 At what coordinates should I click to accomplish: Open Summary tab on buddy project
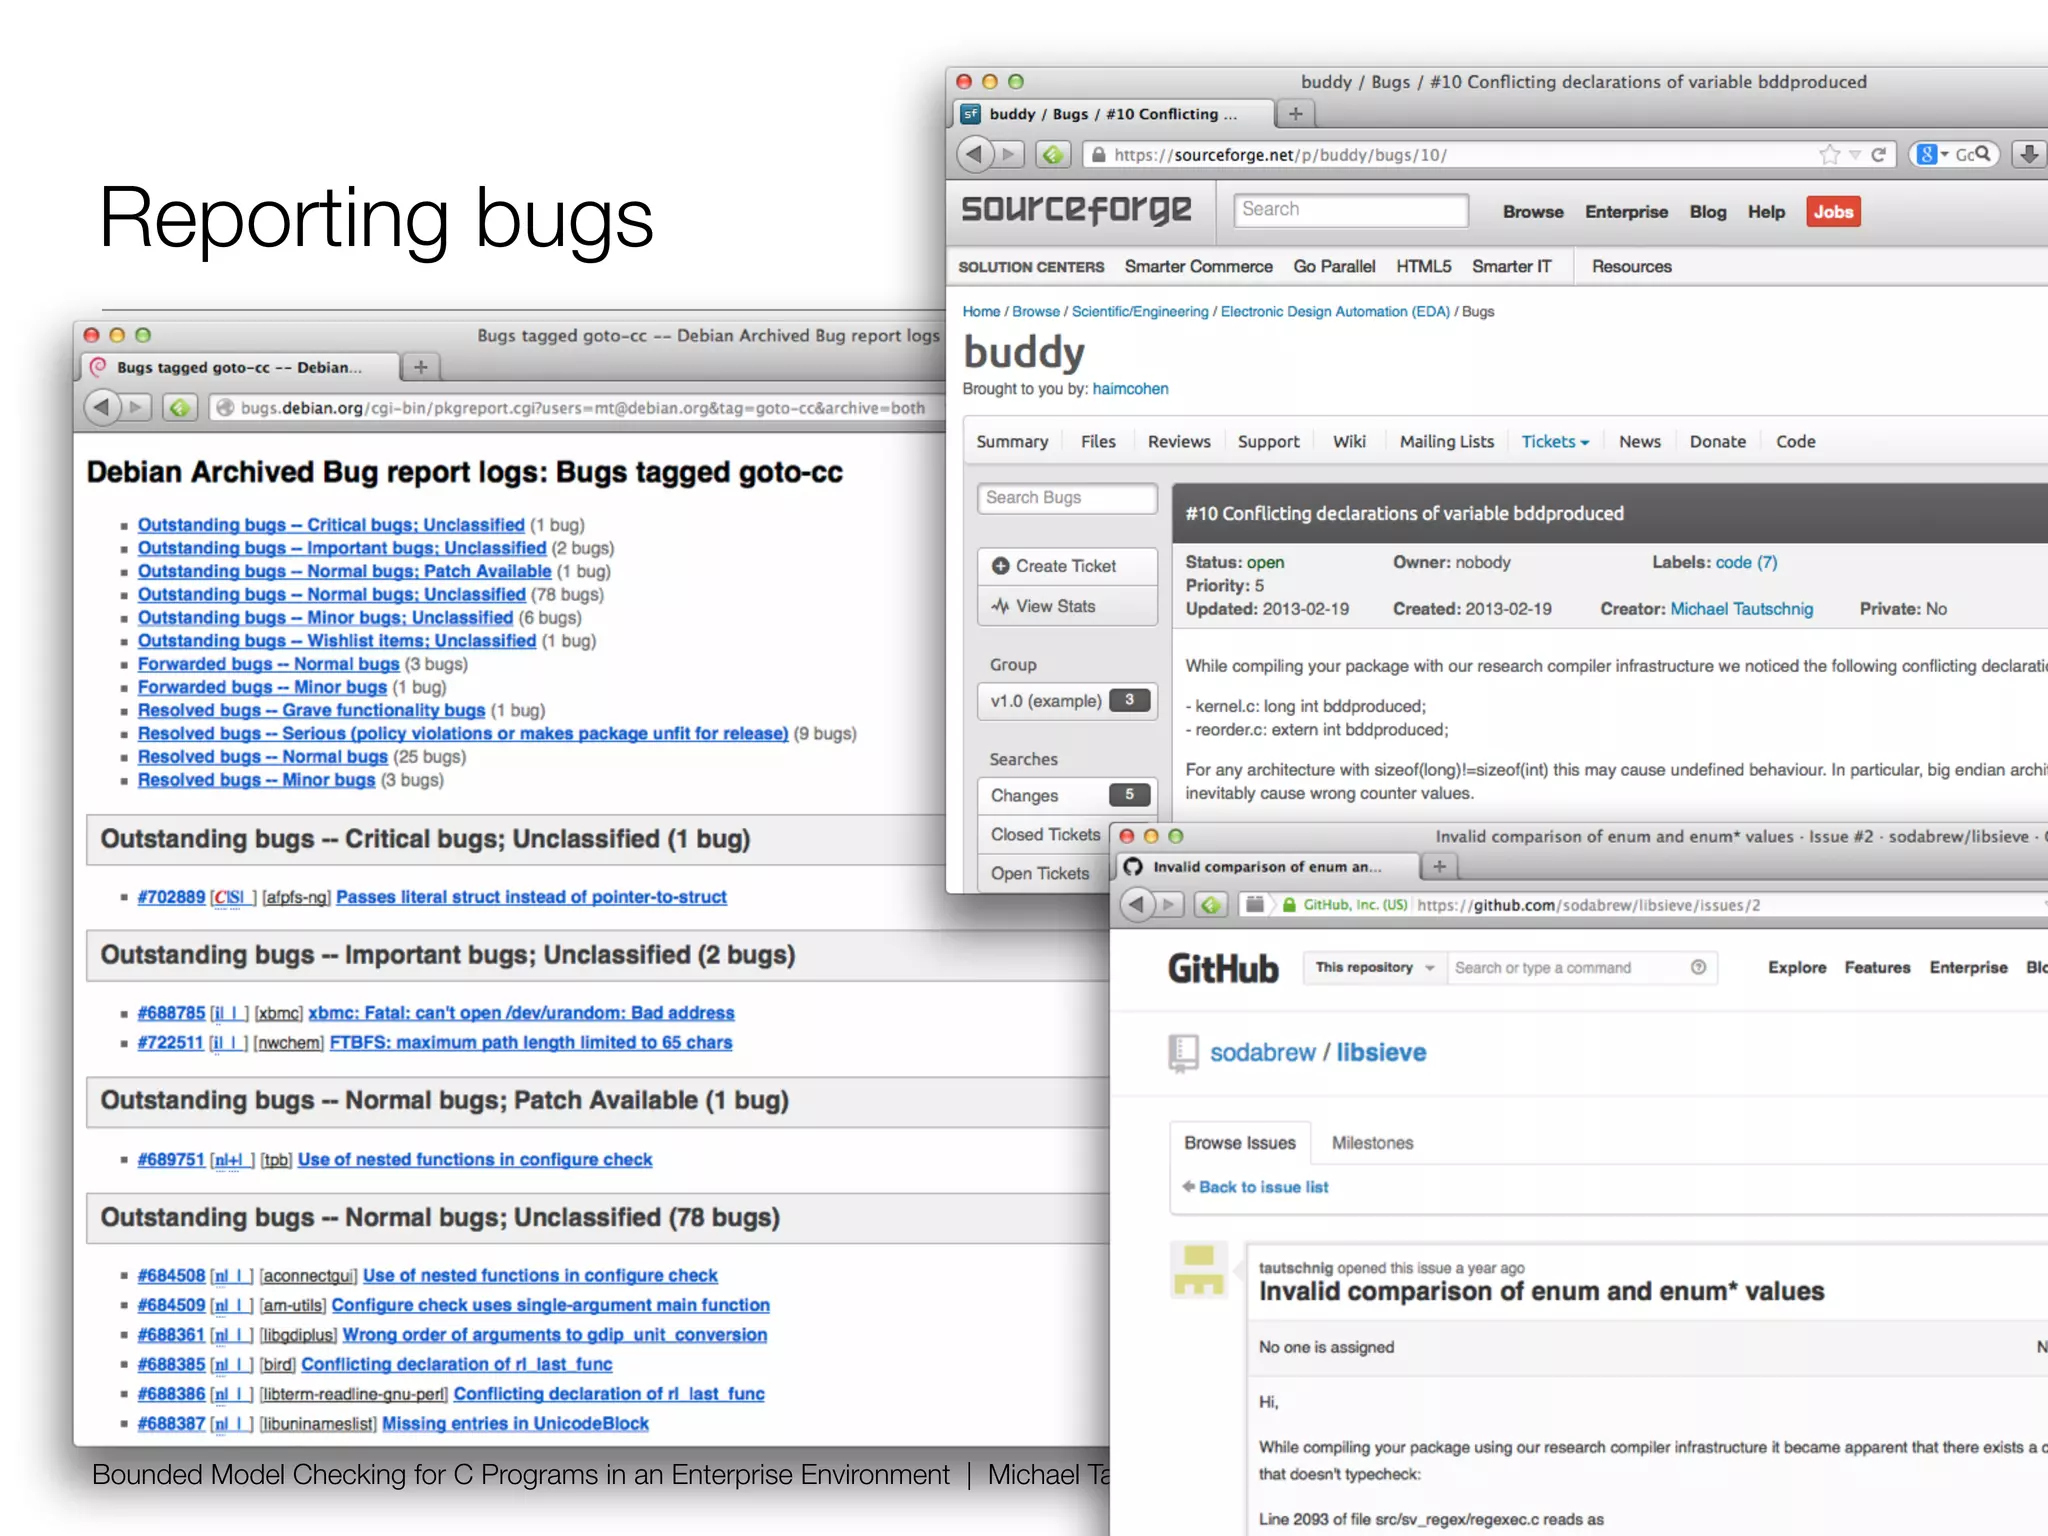coord(1012,441)
